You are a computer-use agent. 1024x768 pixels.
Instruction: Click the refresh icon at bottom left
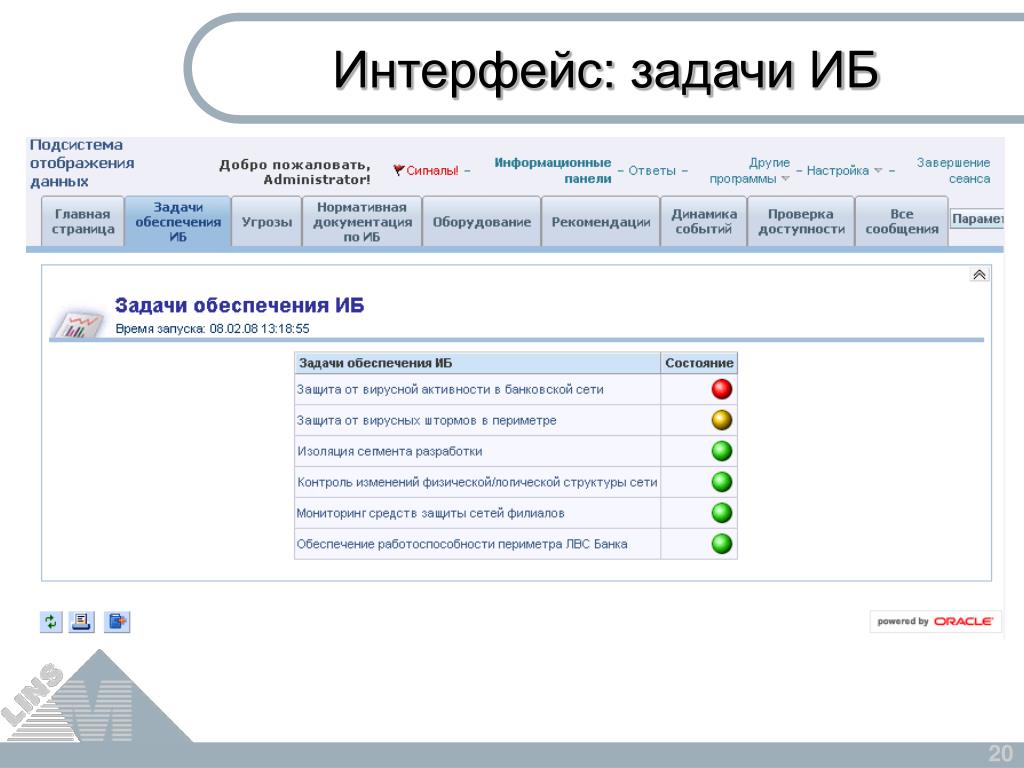tap(51, 621)
